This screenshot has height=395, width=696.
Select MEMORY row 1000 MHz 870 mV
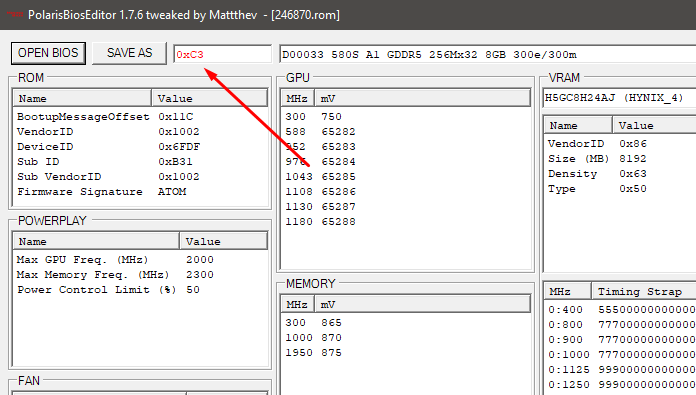pos(406,338)
